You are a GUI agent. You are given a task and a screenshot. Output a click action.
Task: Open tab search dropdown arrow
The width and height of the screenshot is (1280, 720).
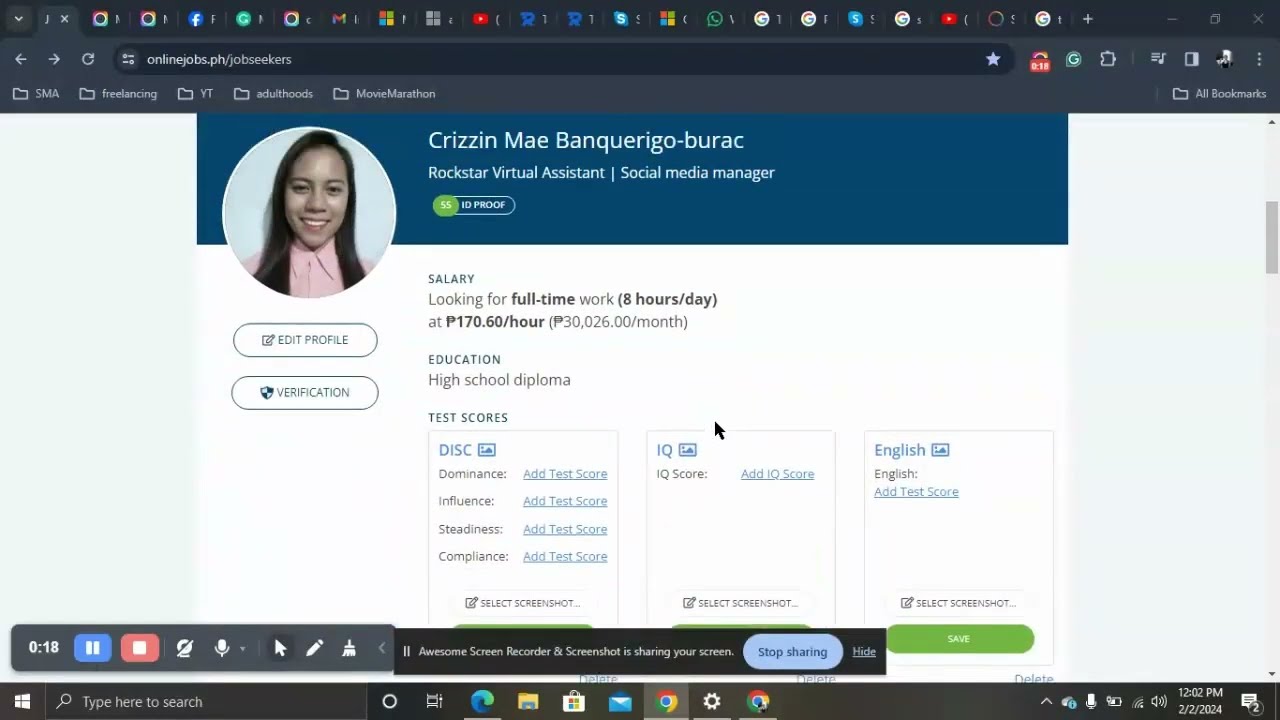[x=18, y=19]
